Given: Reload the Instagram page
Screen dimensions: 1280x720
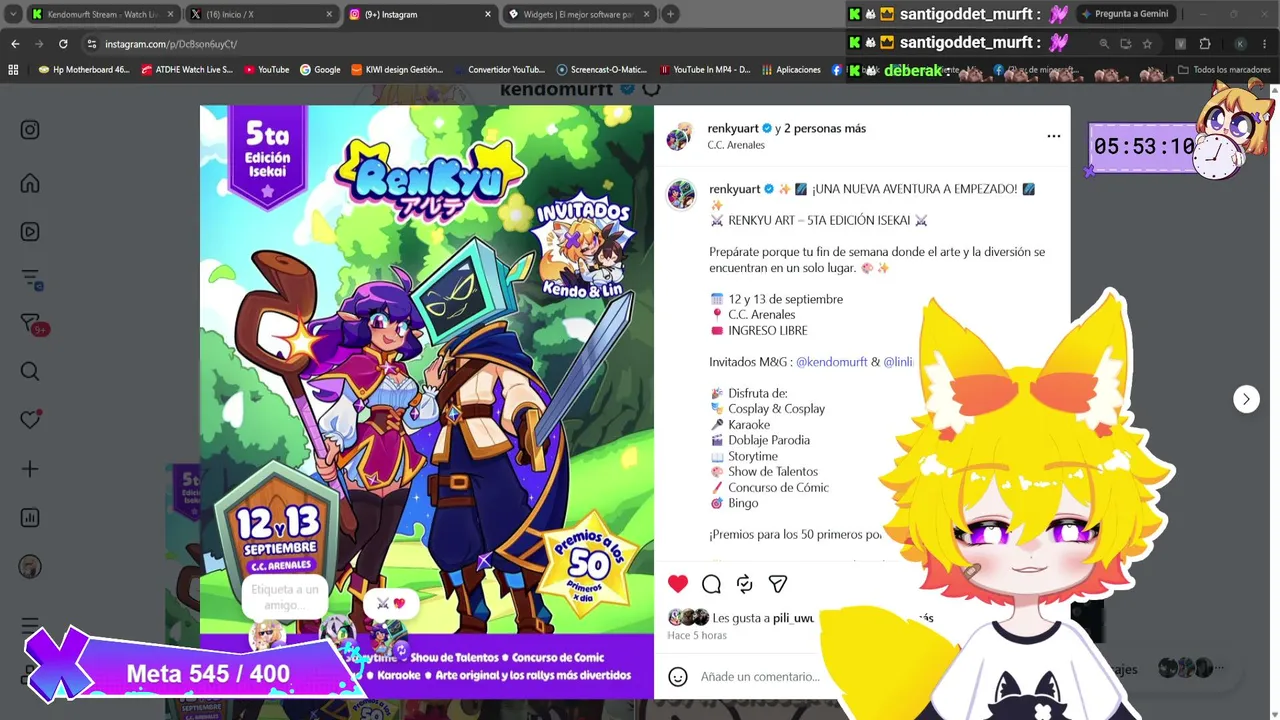Looking at the screenshot, I should tap(63, 44).
